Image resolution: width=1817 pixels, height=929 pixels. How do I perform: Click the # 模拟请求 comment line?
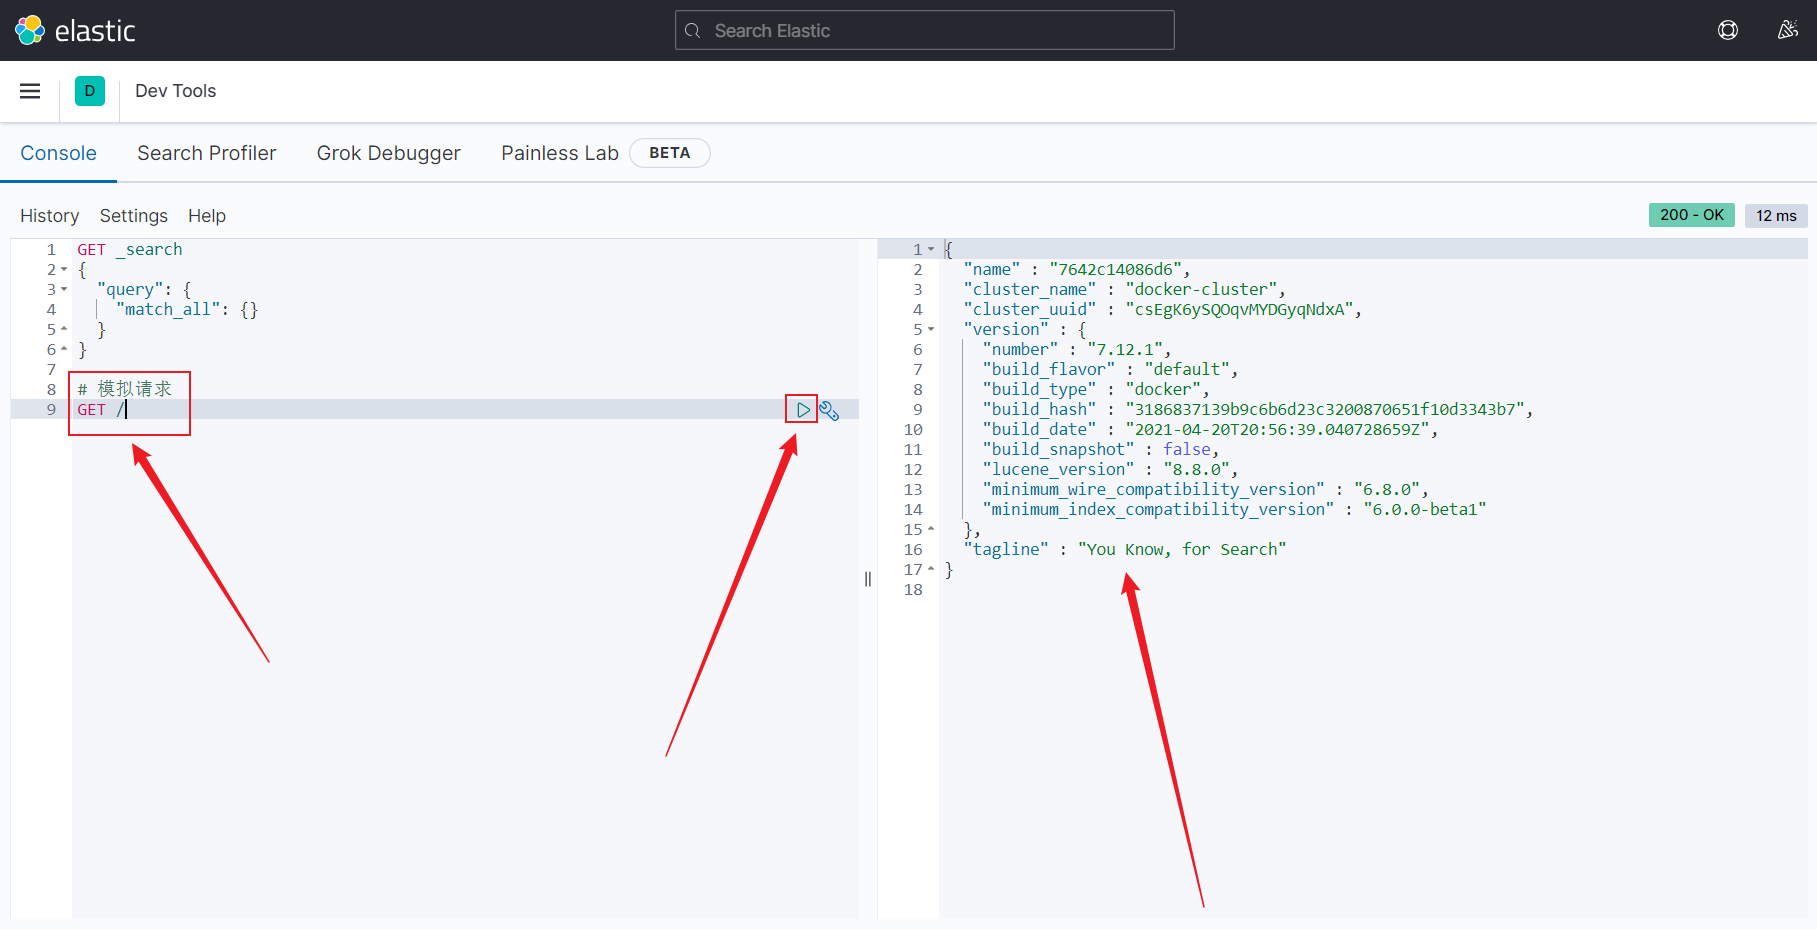[x=125, y=389]
